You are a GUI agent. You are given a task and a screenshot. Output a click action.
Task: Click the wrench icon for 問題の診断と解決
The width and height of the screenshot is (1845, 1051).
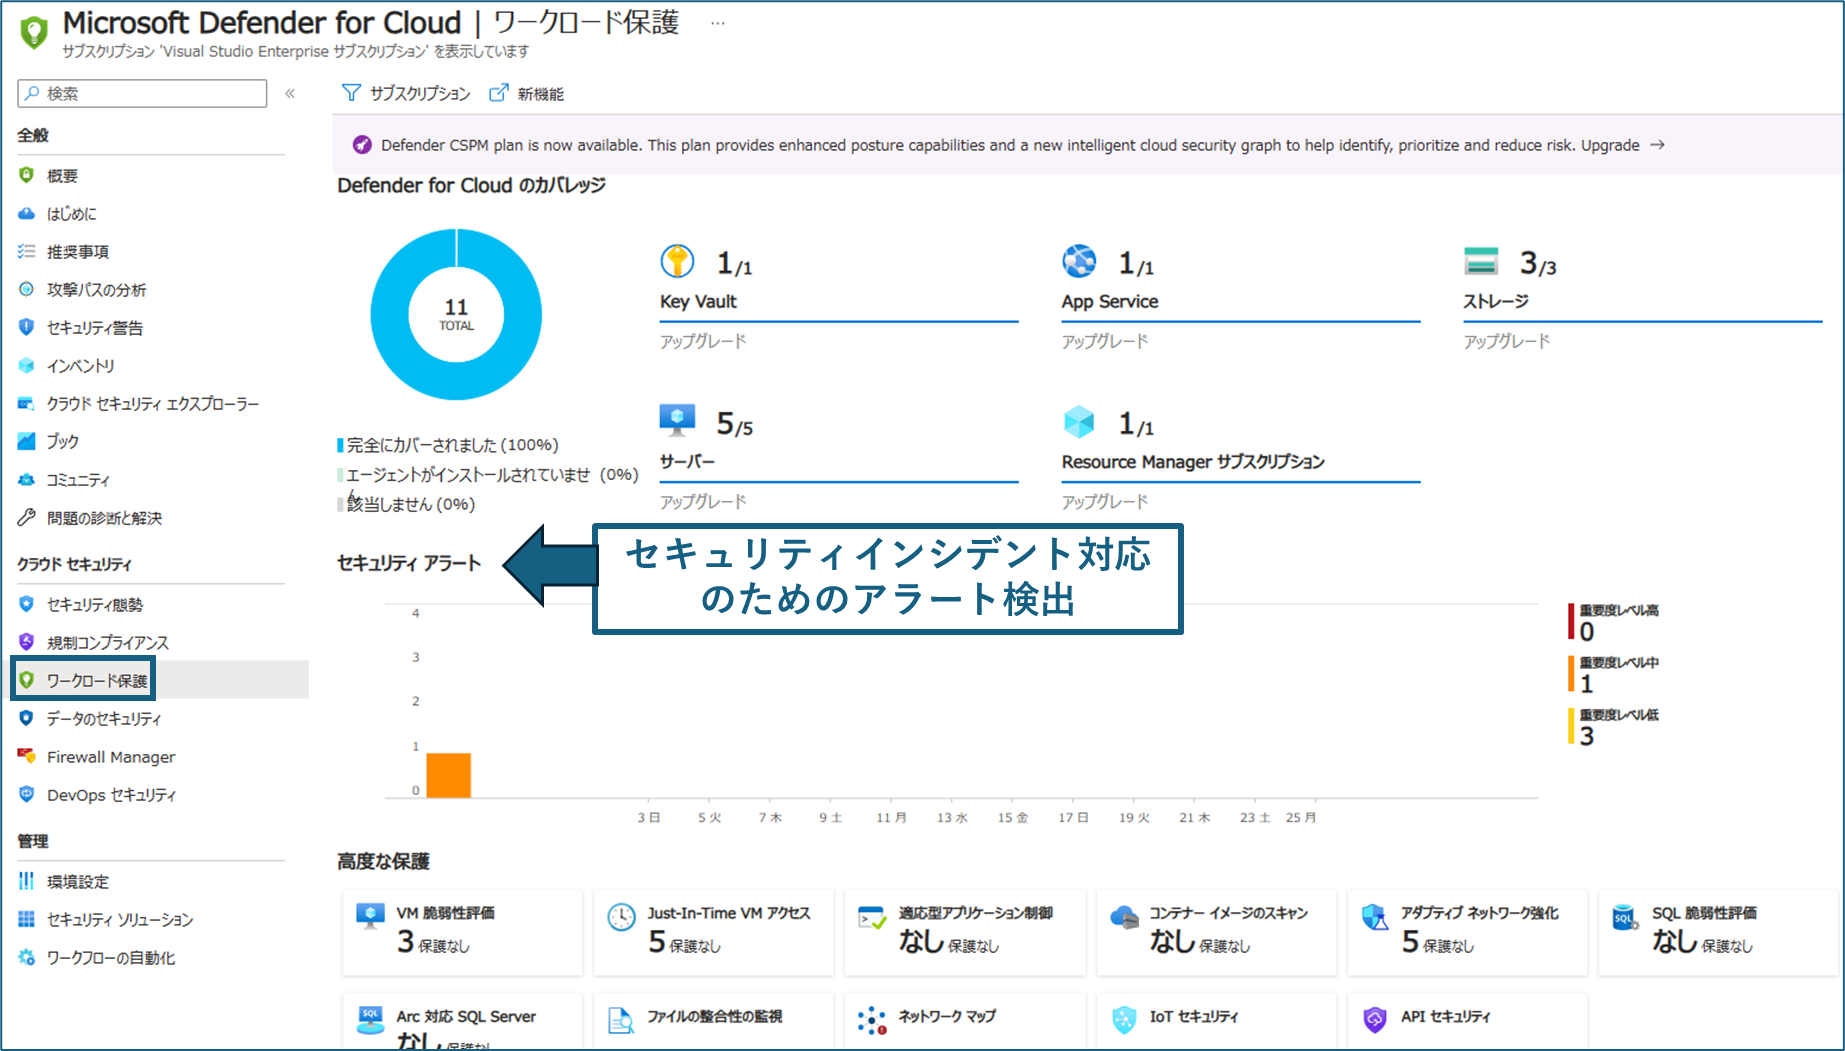point(27,518)
